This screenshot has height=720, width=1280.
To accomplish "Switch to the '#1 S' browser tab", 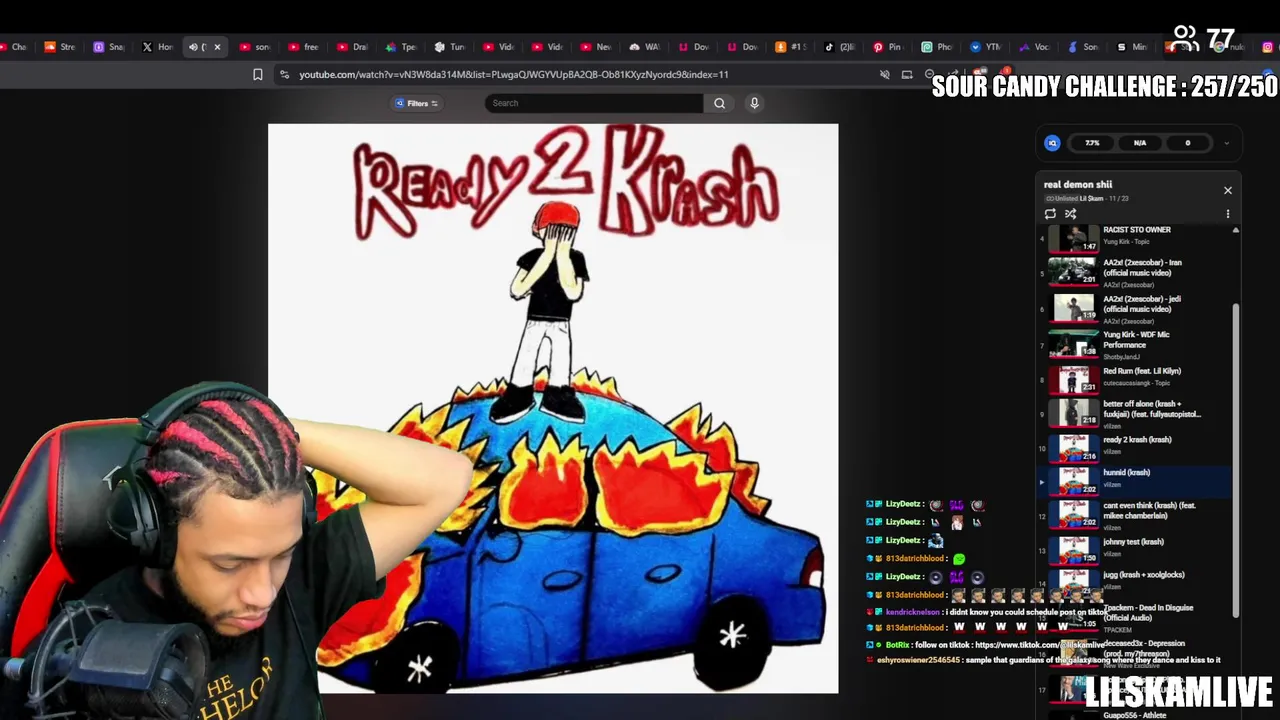I will (791, 47).
